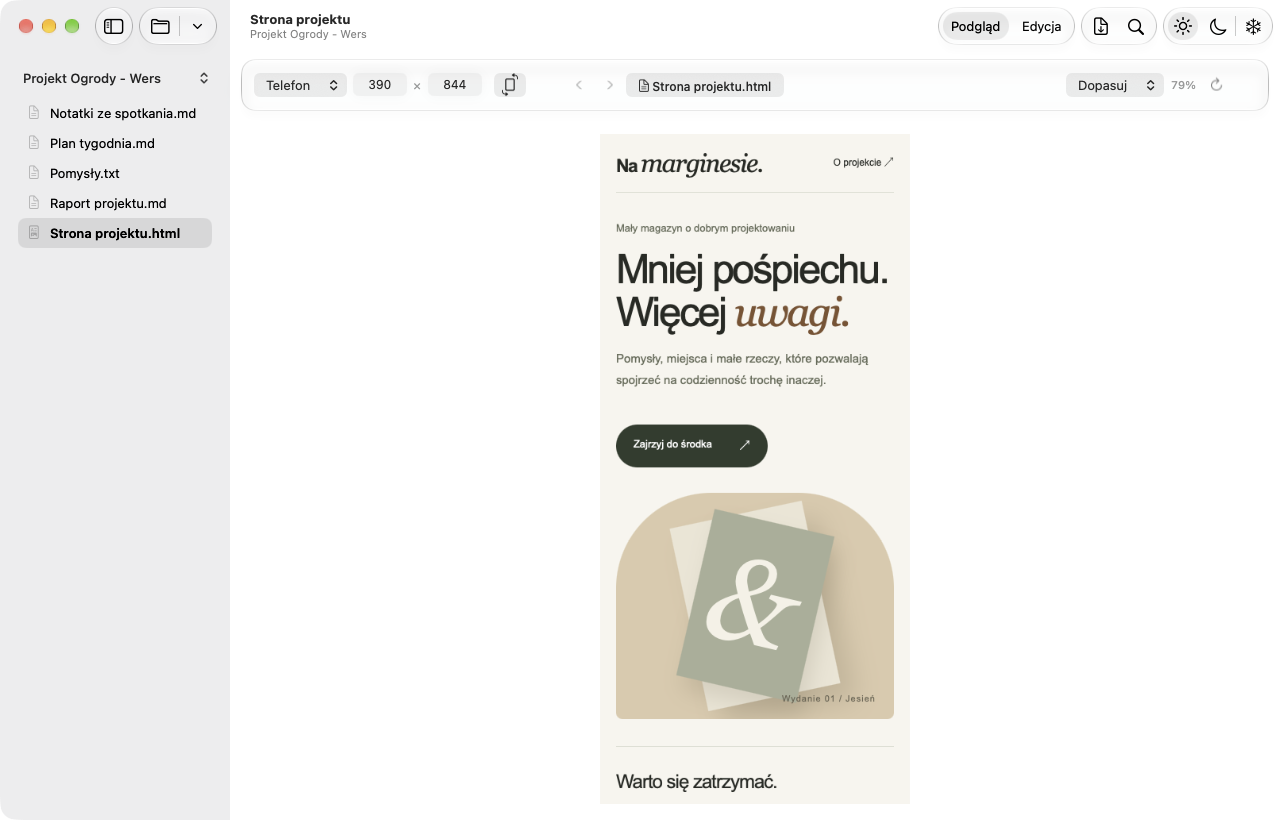Reload the preview with refresh icon
Viewport: 1280px width, 820px height.
pyautogui.click(x=1217, y=85)
